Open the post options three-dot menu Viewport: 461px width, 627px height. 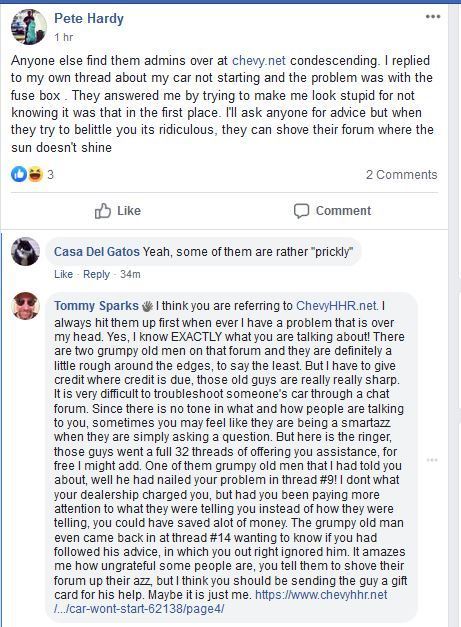click(433, 17)
